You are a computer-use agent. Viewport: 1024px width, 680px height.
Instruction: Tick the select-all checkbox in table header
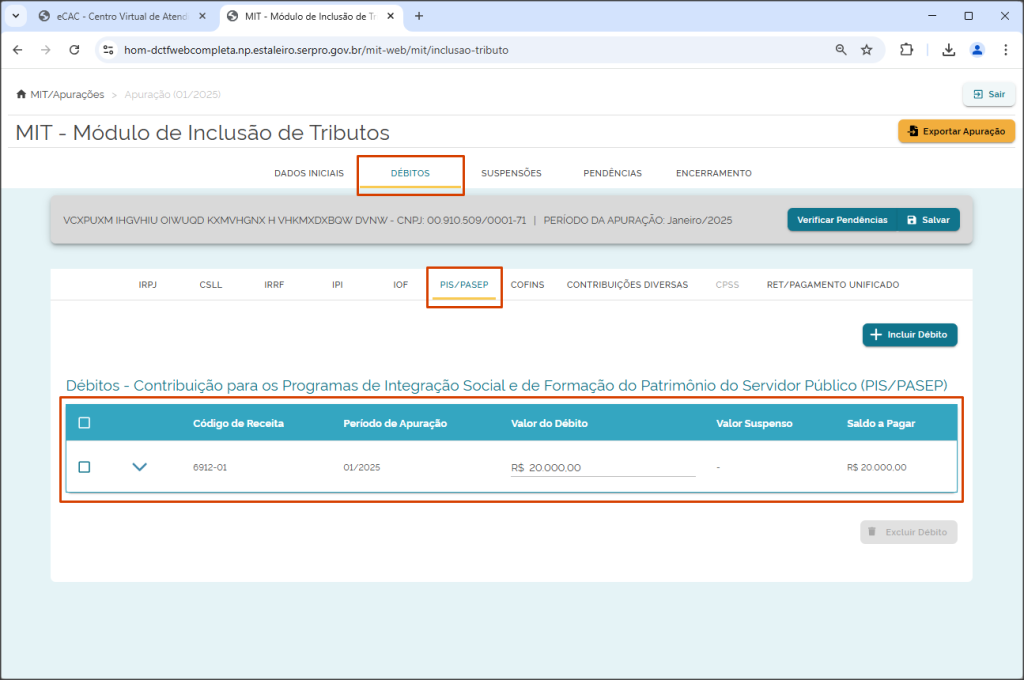(x=84, y=423)
